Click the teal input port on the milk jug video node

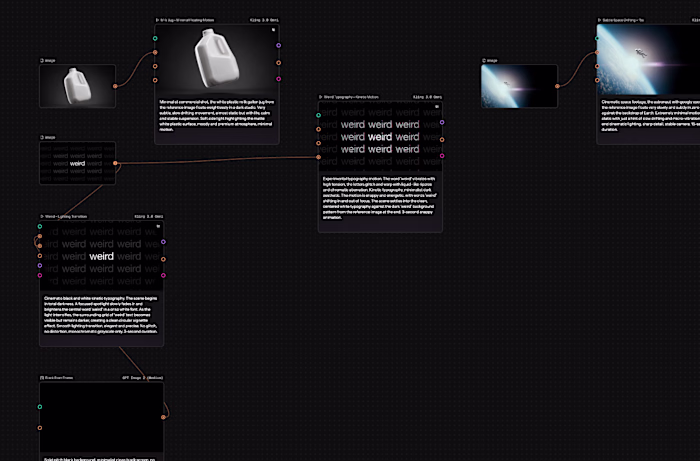(155, 38)
